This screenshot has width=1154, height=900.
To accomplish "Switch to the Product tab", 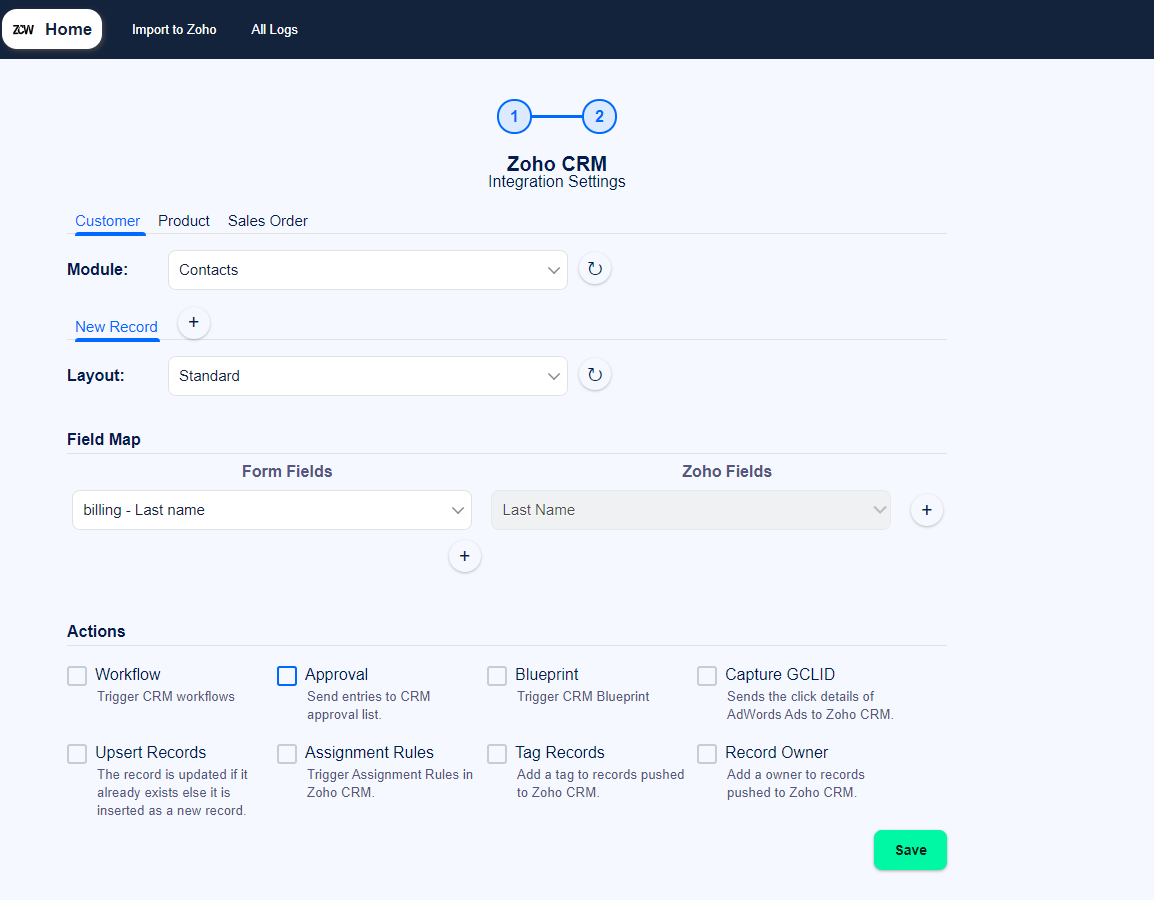I will pos(184,221).
